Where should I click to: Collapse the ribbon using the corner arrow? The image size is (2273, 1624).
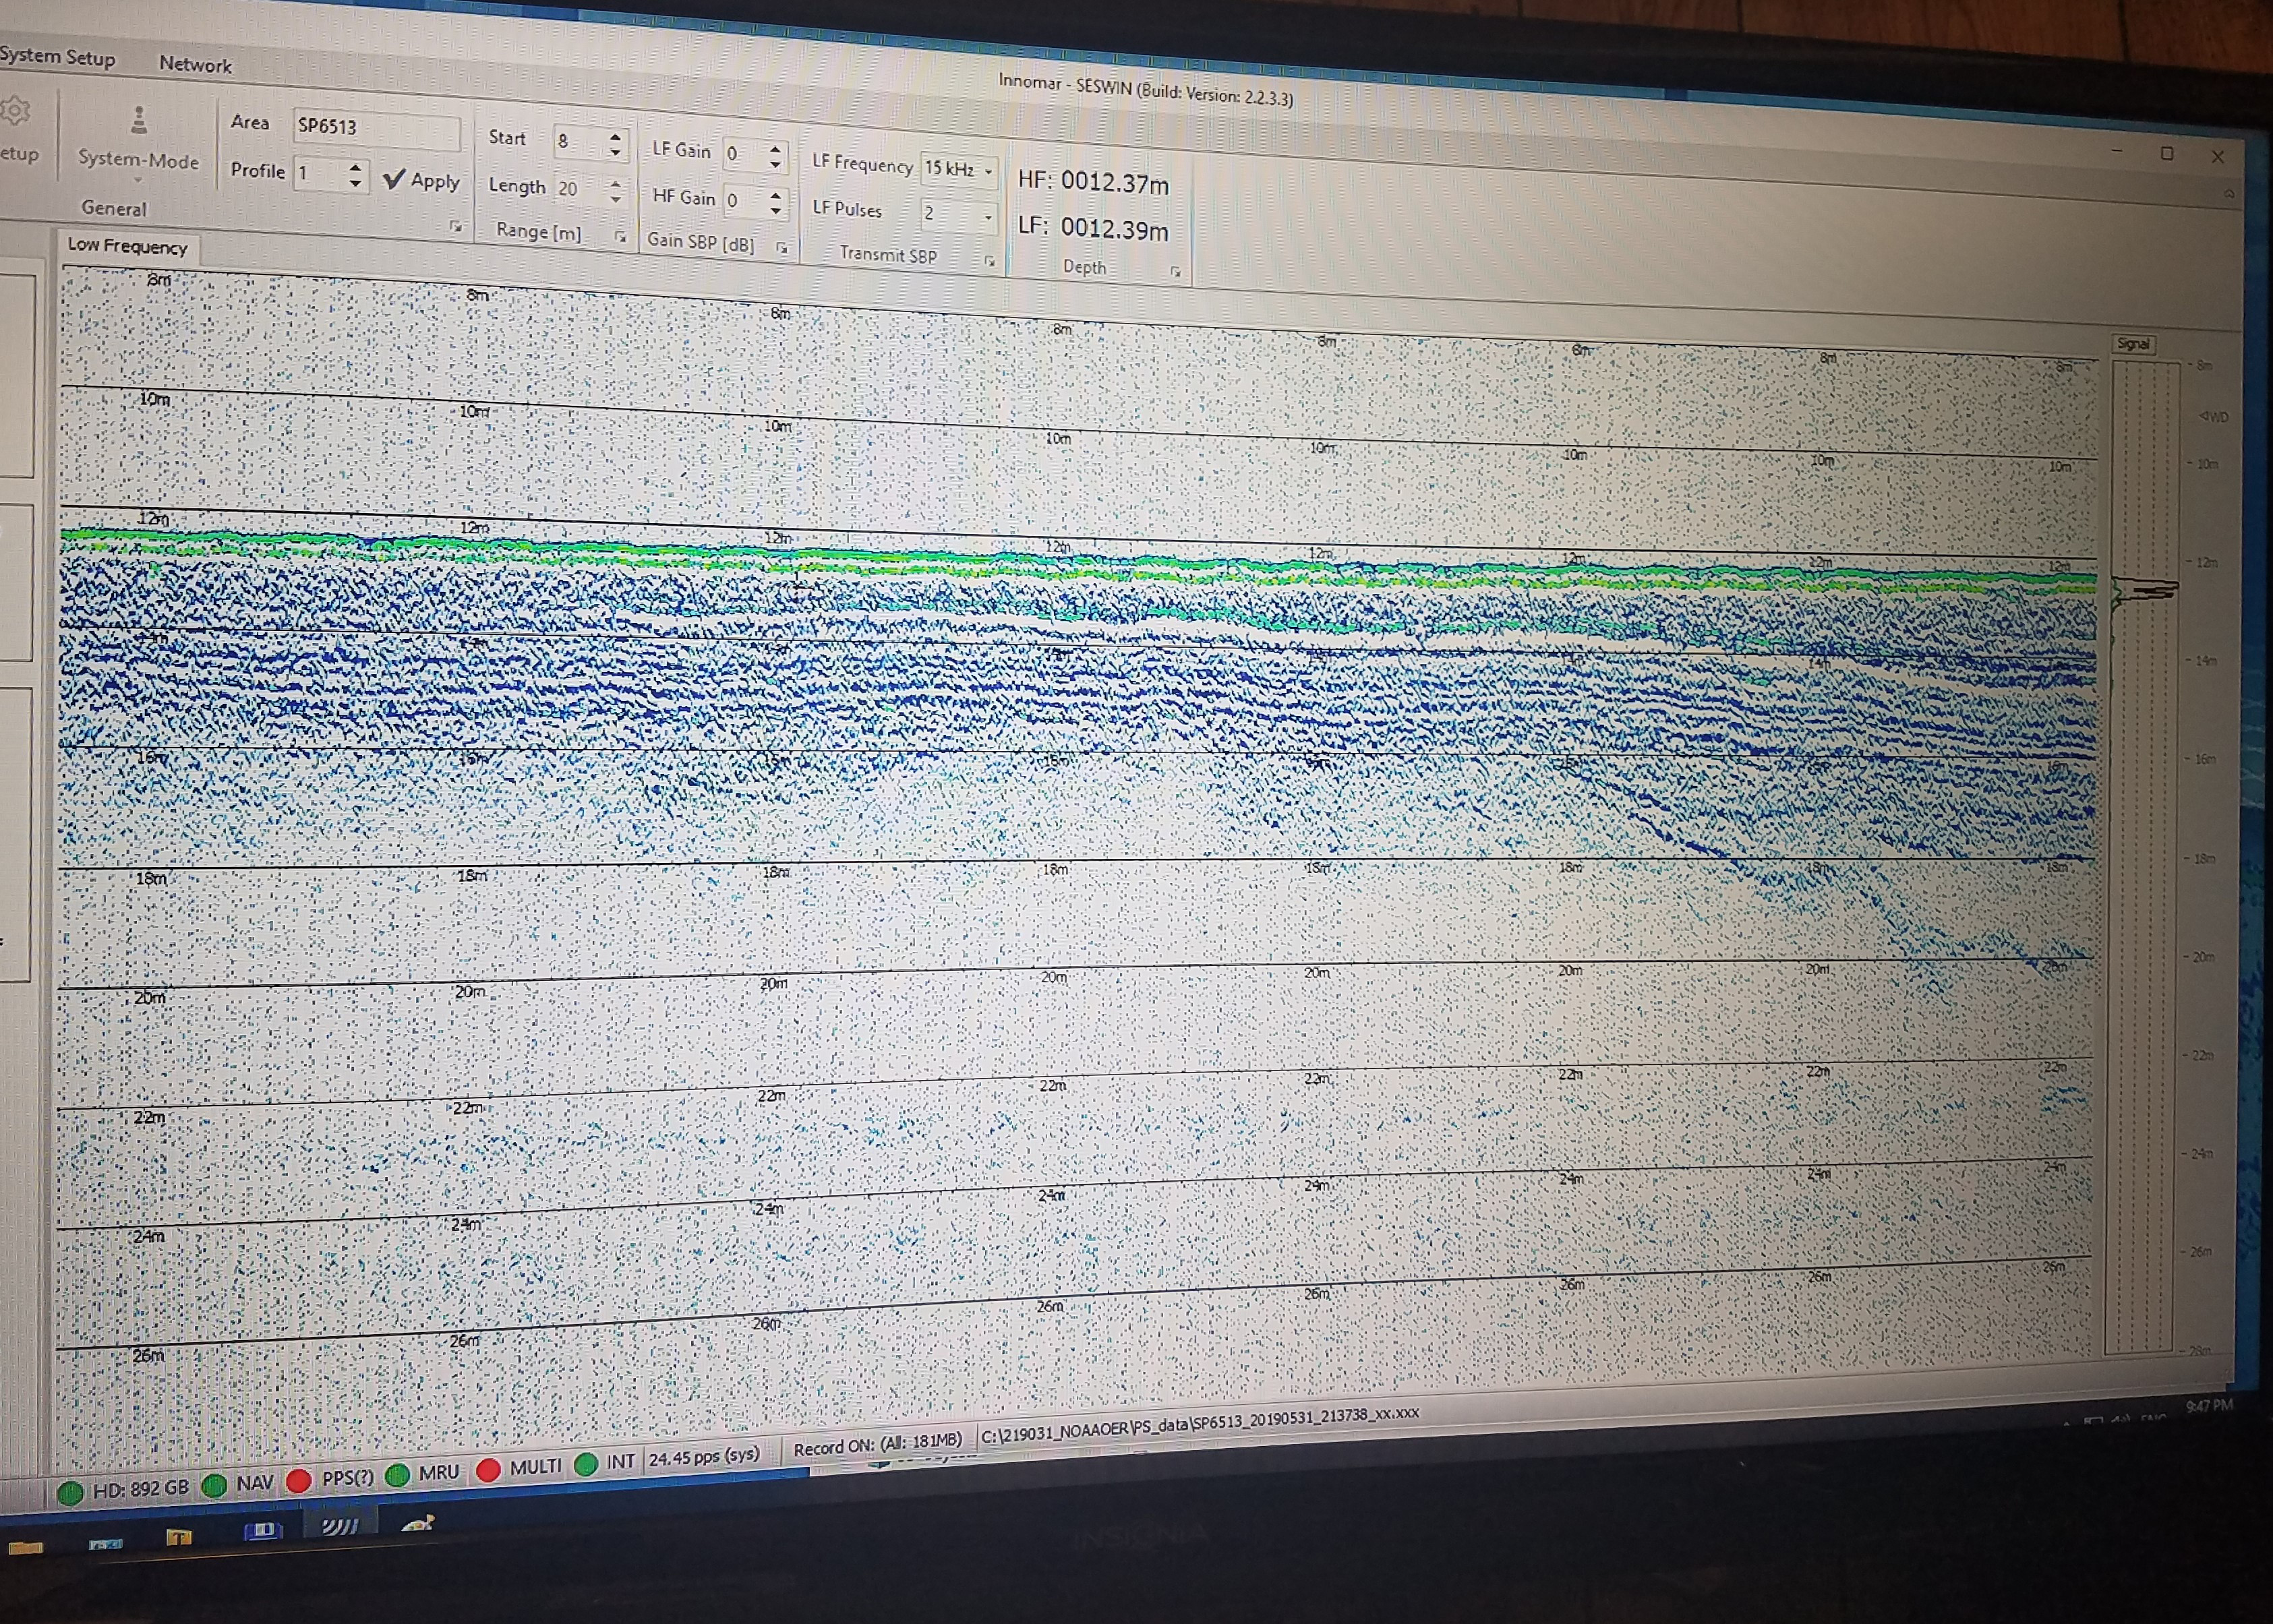click(x=2229, y=194)
